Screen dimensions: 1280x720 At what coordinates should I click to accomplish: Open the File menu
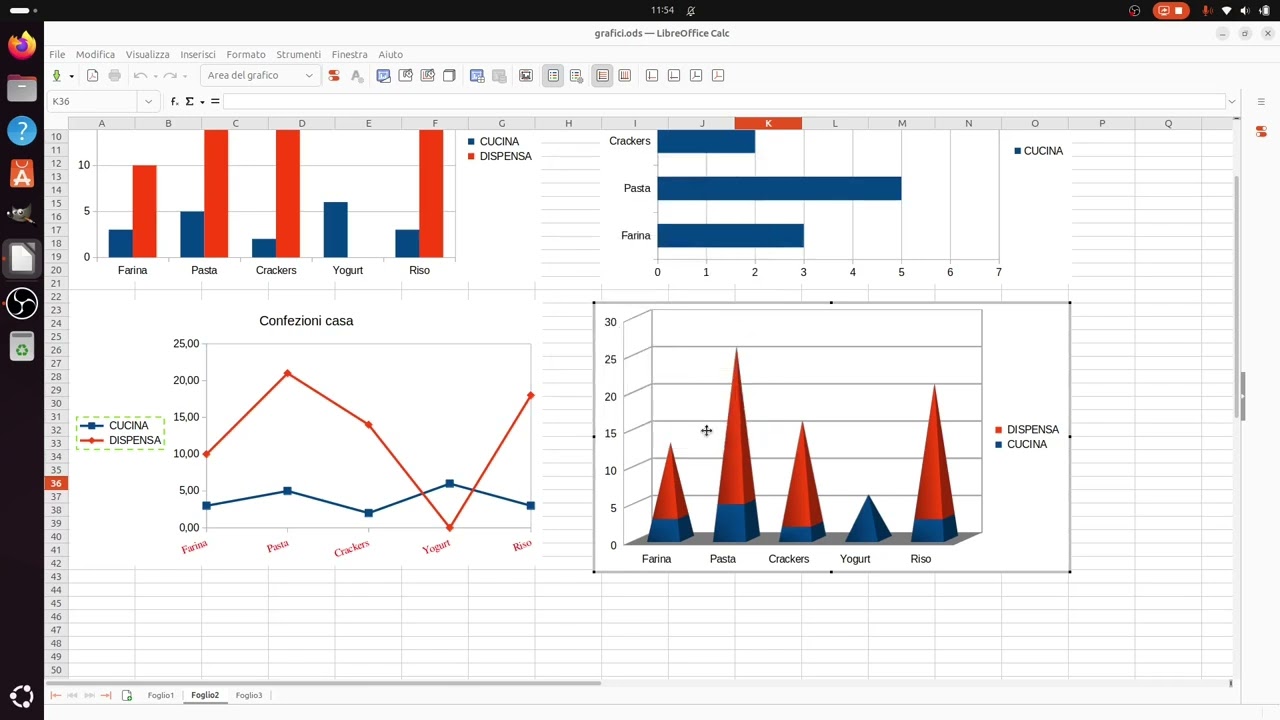tap(57, 54)
